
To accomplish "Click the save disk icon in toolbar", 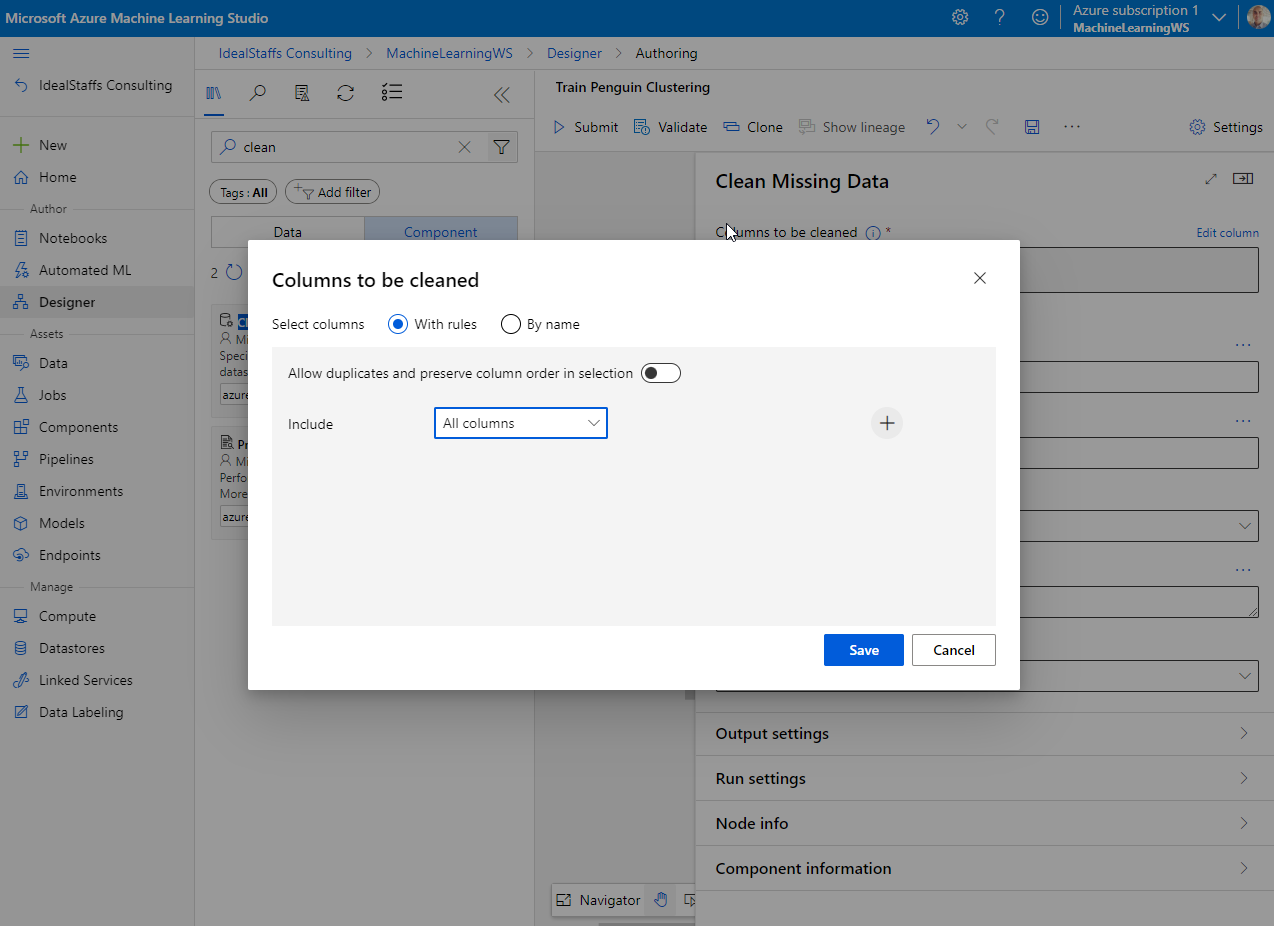I will pyautogui.click(x=1032, y=127).
